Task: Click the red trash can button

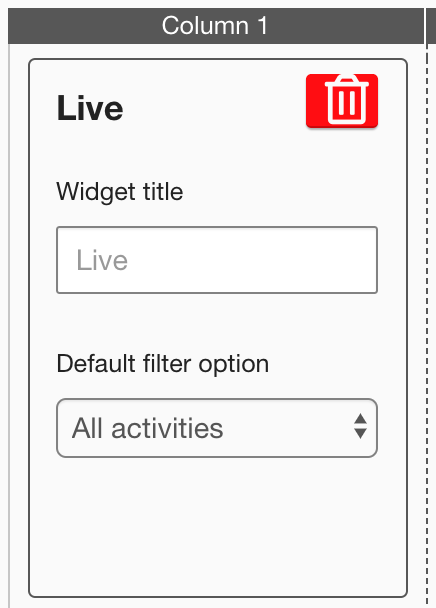Action: pyautogui.click(x=342, y=101)
